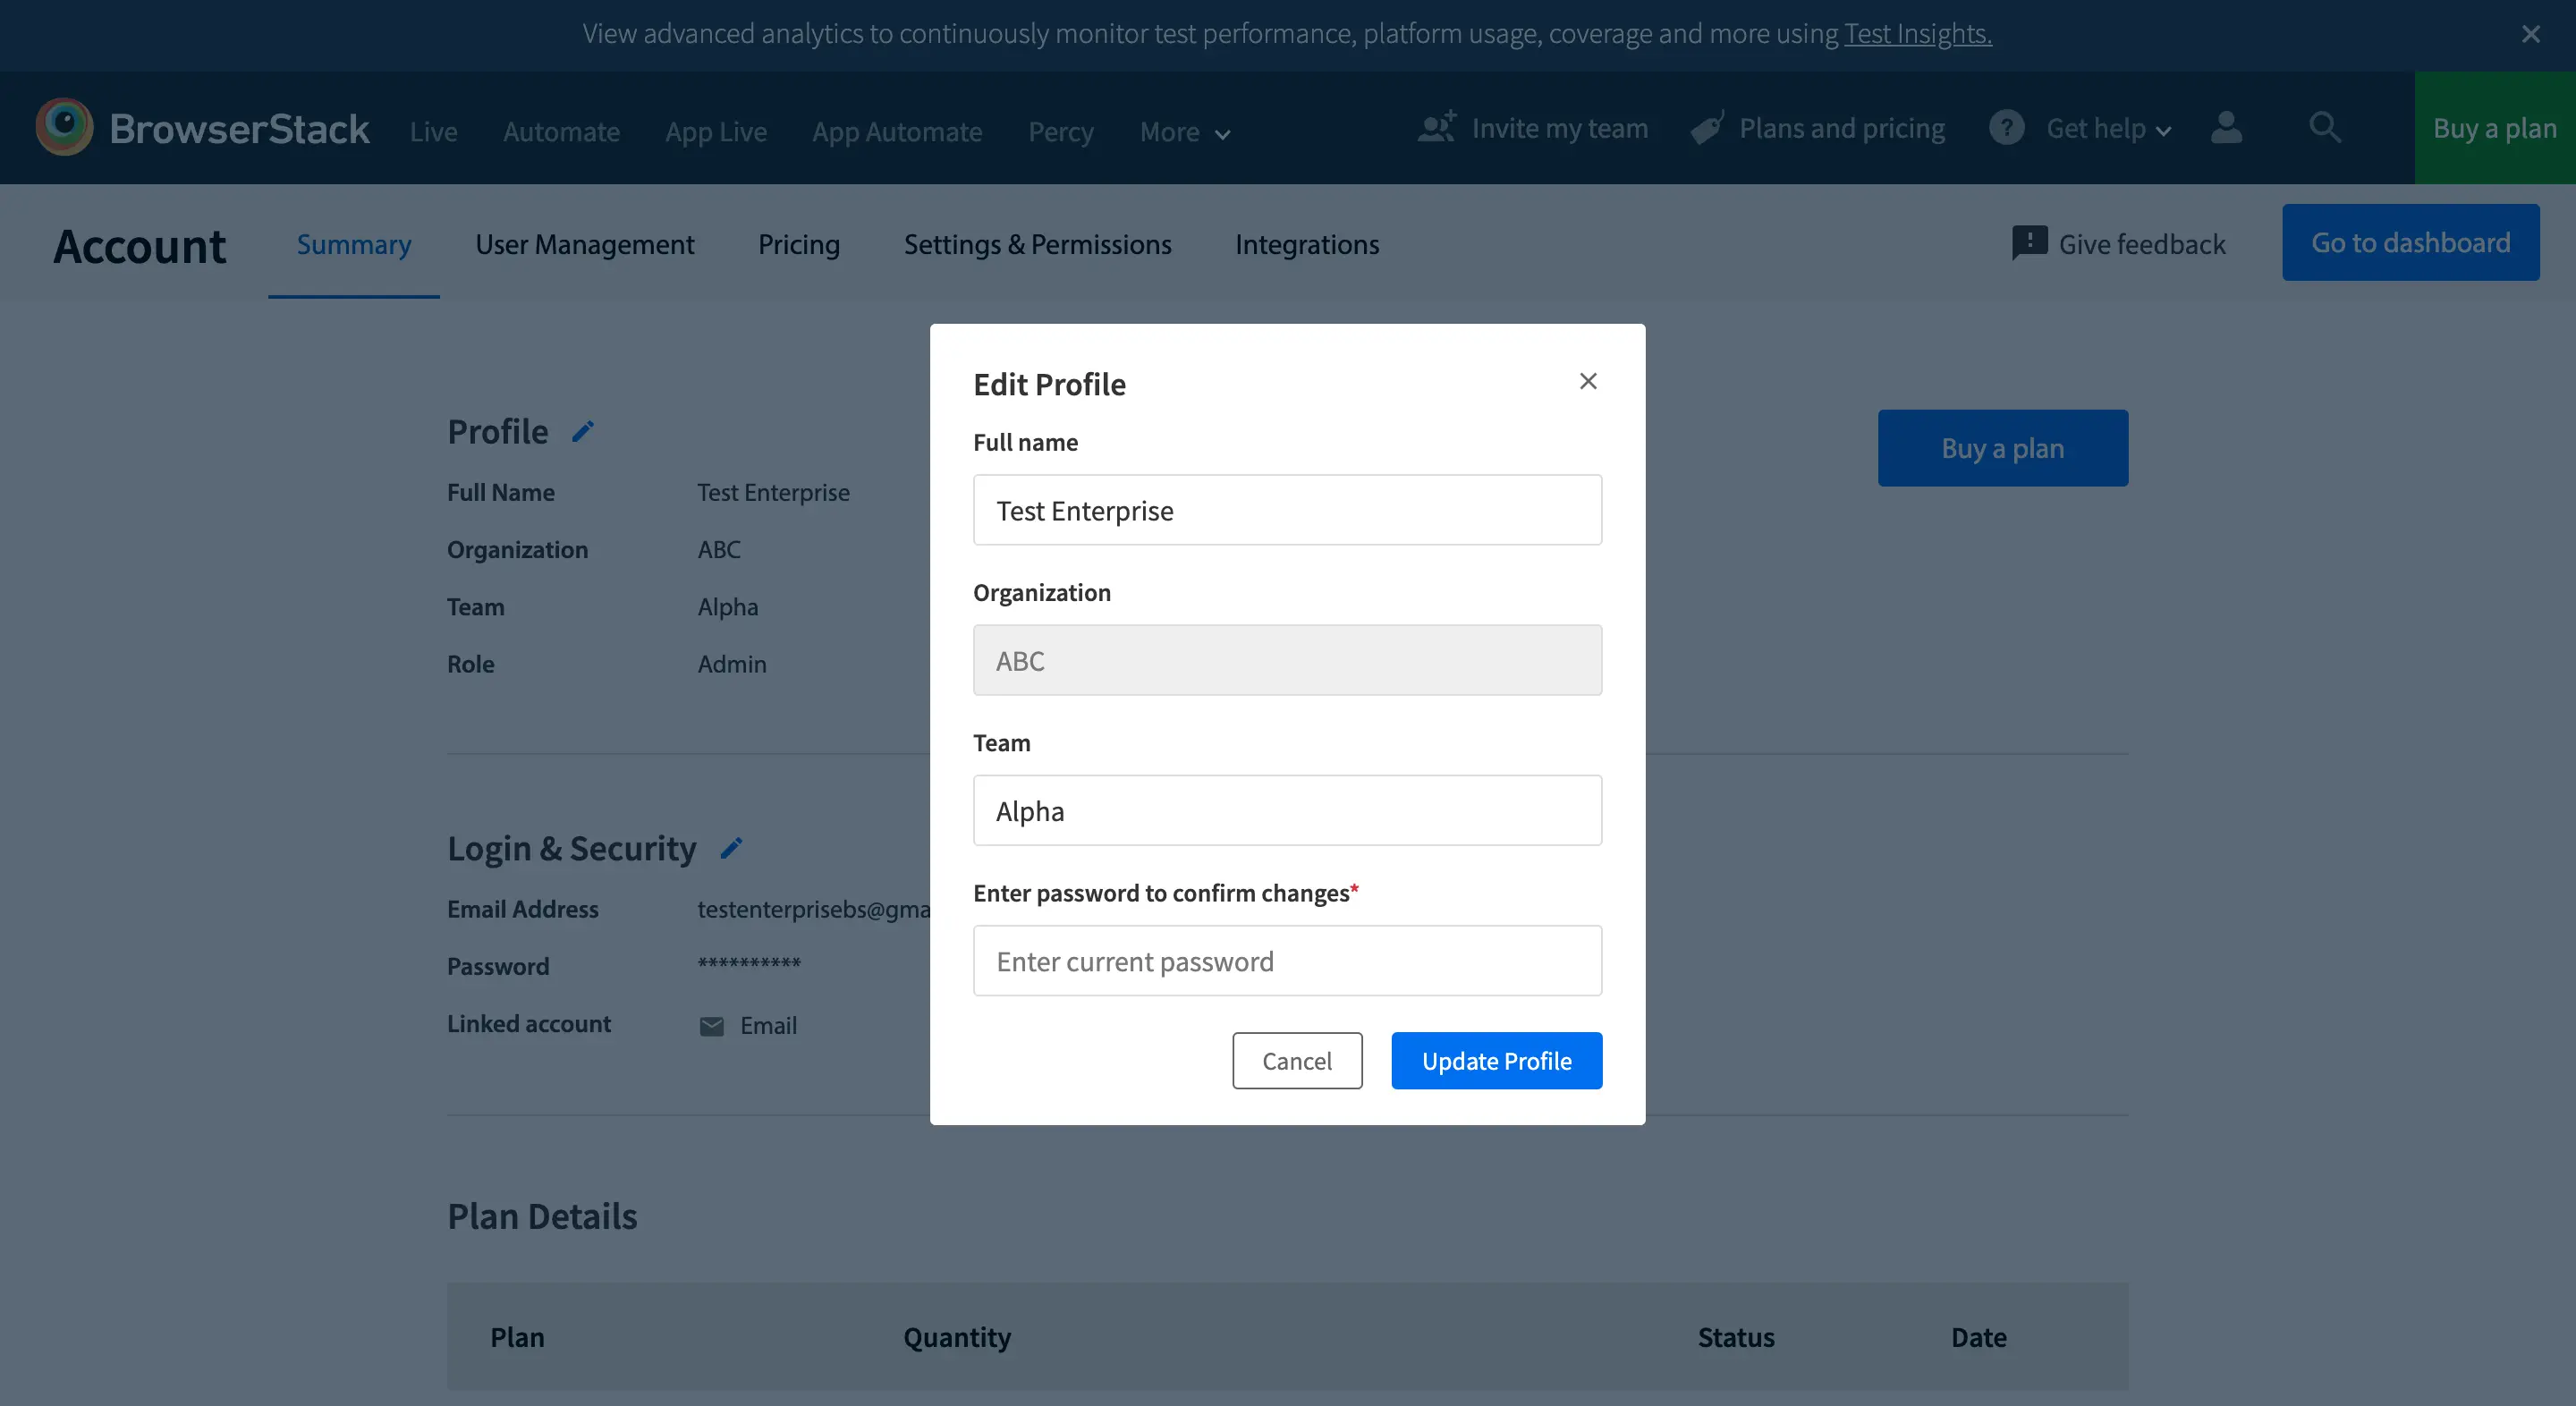The height and width of the screenshot is (1406, 2576).
Task: Focus the Enter current password field
Action: click(x=1287, y=960)
